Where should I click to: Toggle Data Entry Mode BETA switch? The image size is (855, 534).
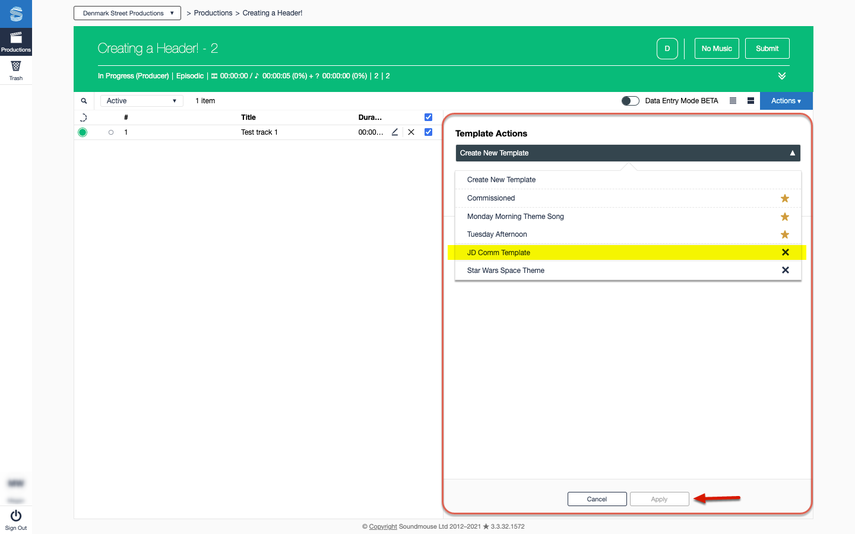[630, 101]
